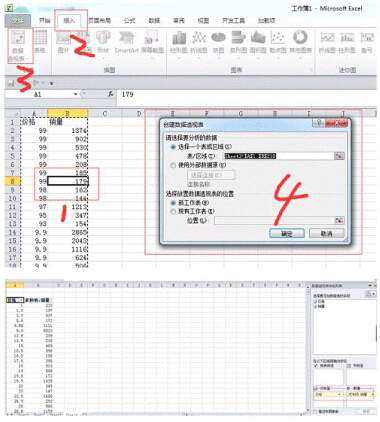Click 取消 to cancel the dialog
The image size is (380, 422).
326,233
